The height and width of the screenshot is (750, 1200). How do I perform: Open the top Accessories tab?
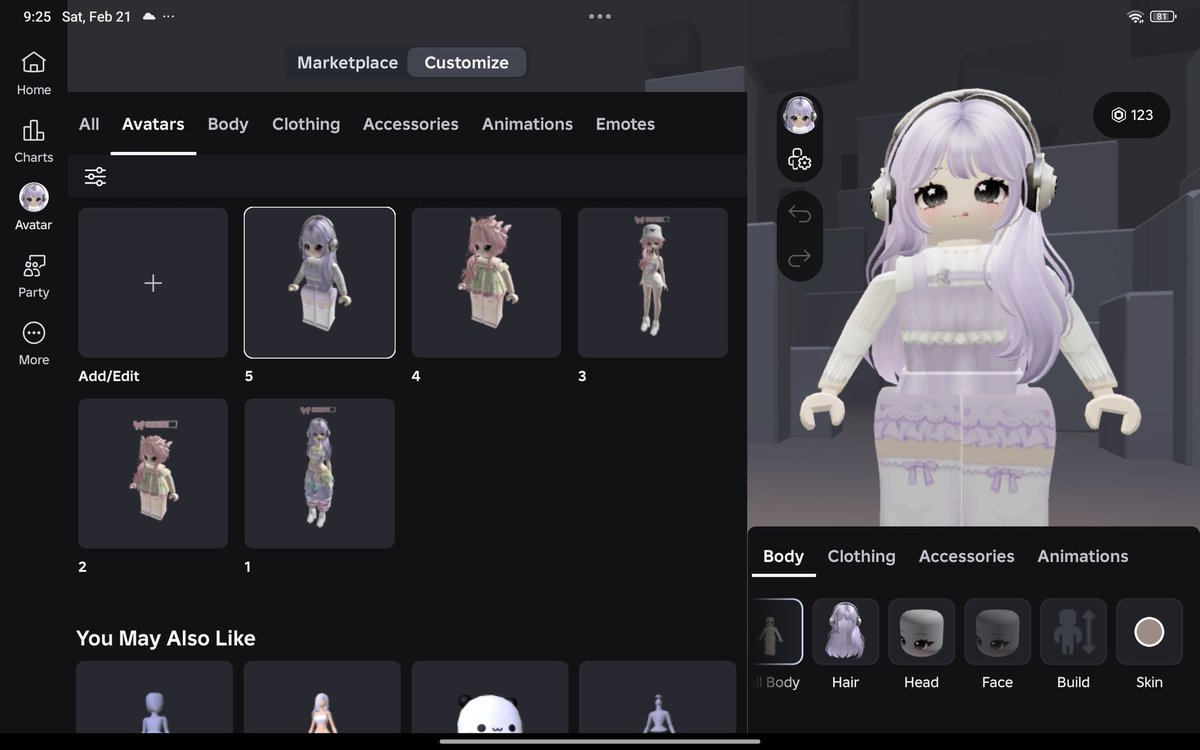pyautogui.click(x=411, y=124)
